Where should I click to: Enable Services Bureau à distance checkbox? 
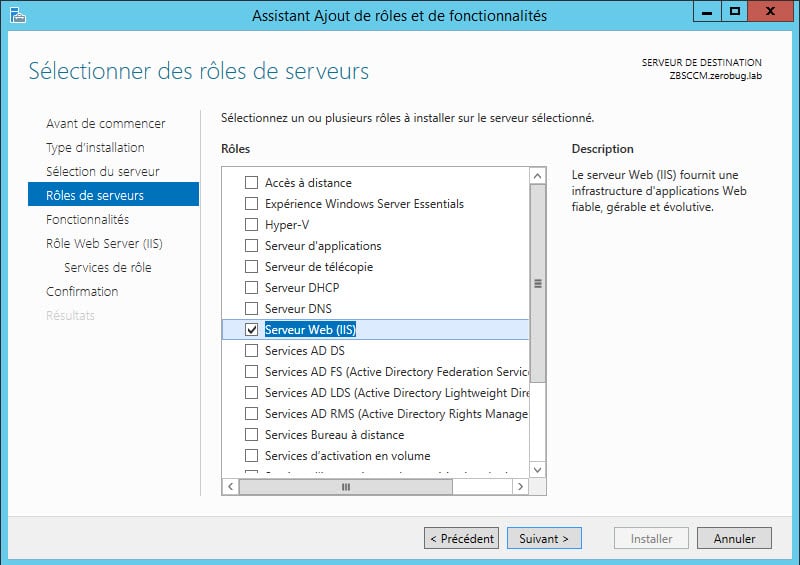point(252,434)
